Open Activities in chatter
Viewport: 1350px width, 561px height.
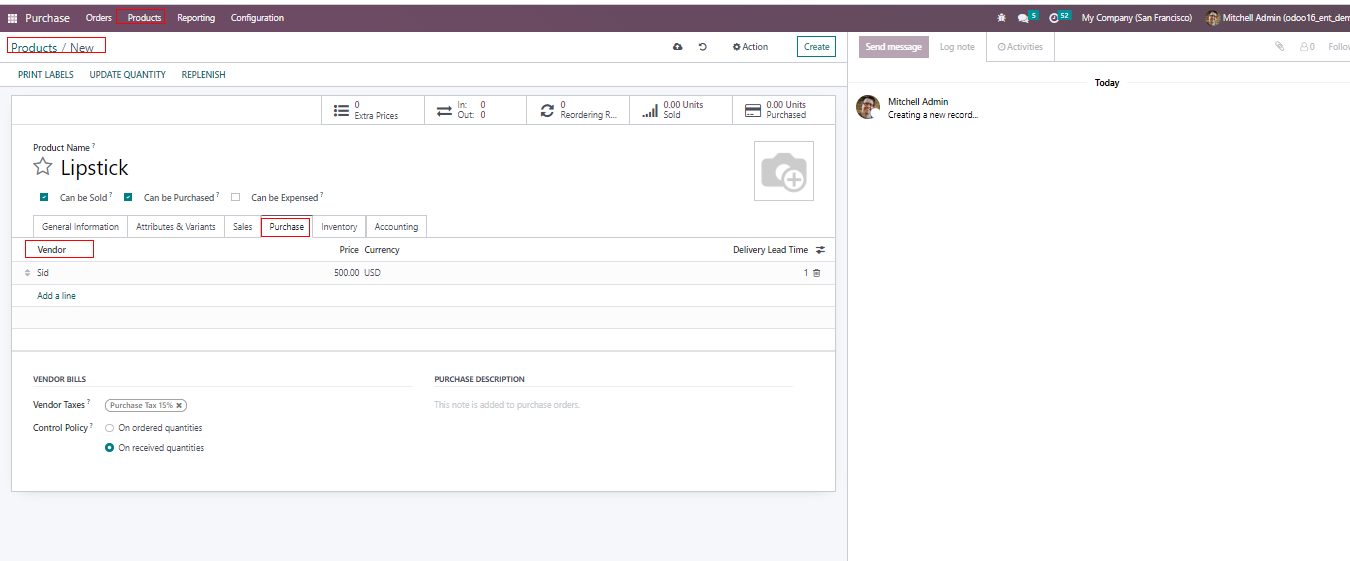point(1020,47)
